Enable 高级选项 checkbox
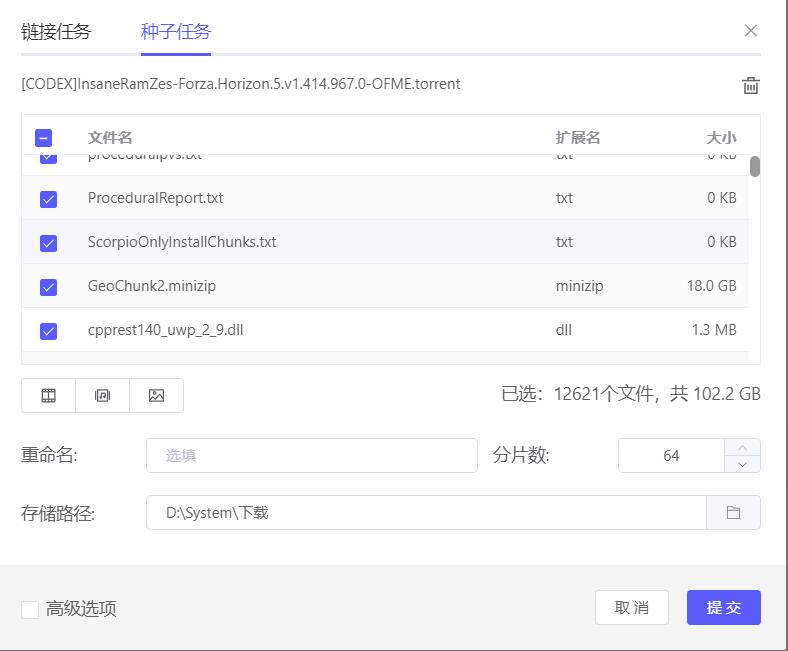Image resolution: width=788 pixels, height=651 pixels. (x=30, y=609)
